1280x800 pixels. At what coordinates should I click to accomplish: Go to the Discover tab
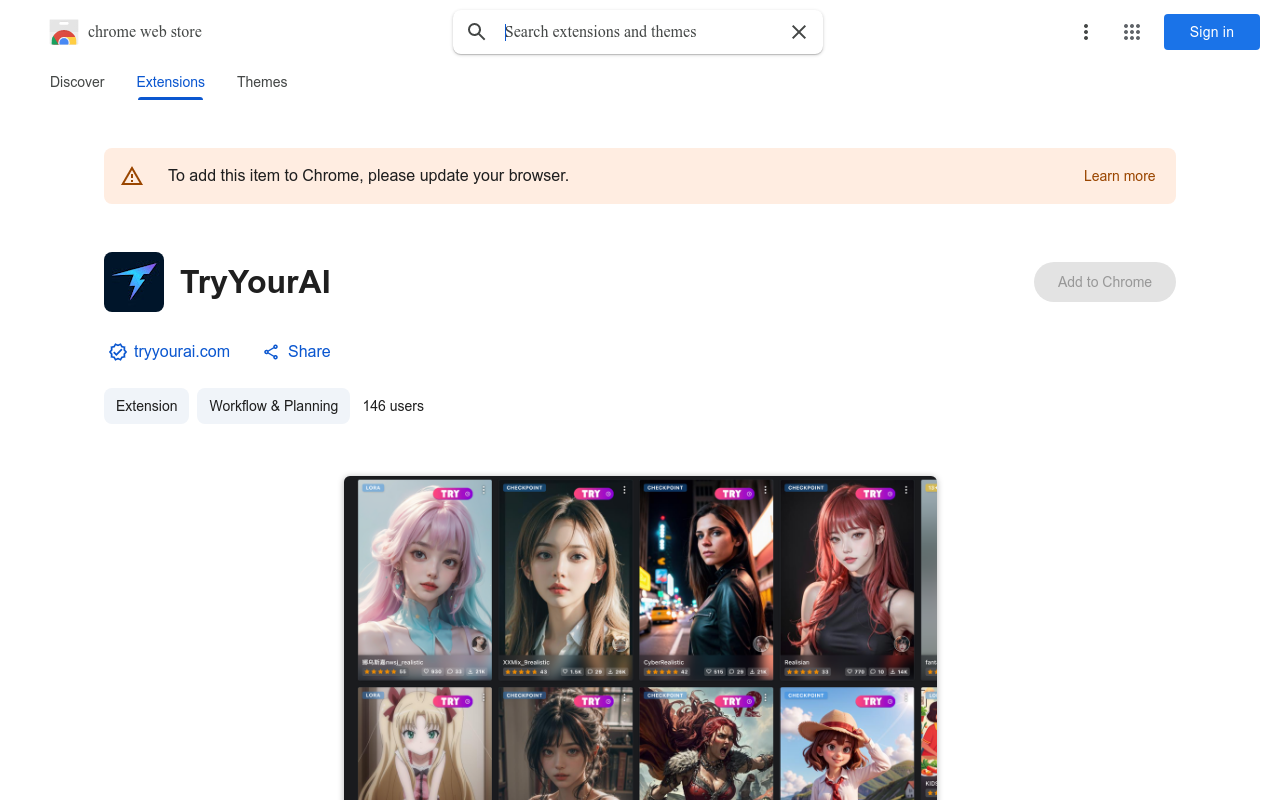(77, 82)
